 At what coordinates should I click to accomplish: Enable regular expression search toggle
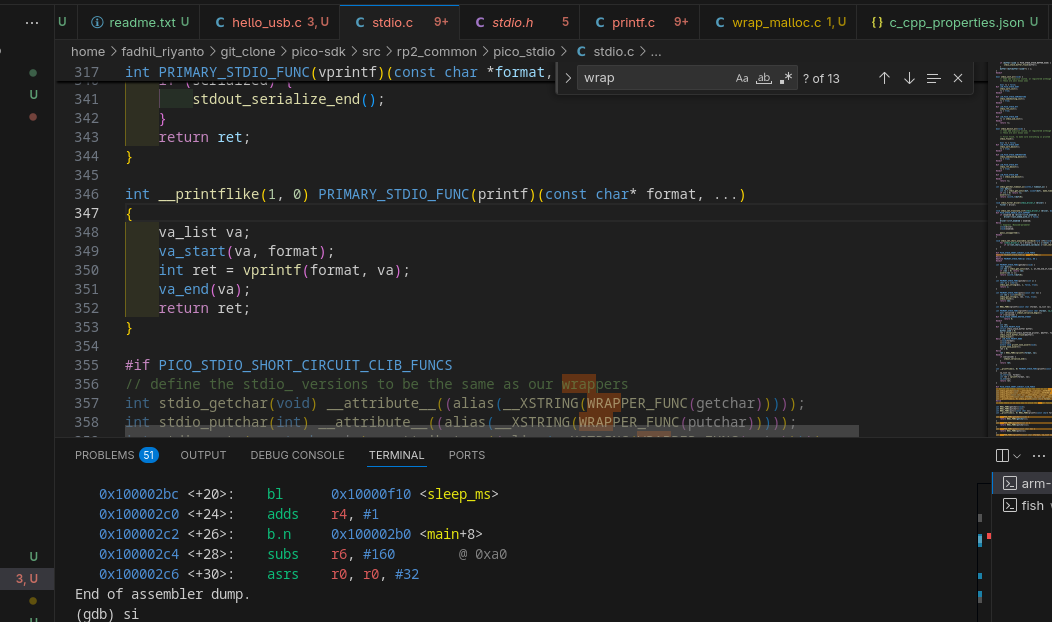(x=786, y=78)
